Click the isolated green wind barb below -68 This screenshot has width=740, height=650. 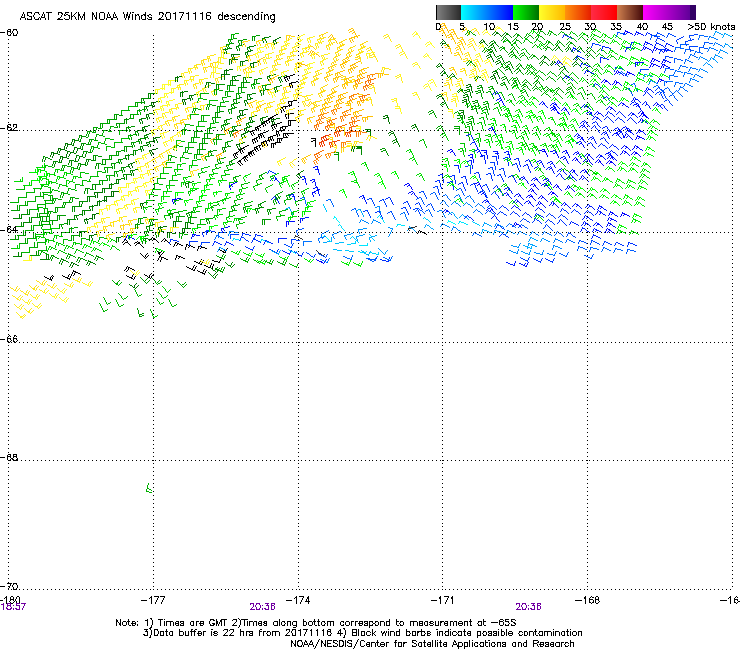pos(149,488)
